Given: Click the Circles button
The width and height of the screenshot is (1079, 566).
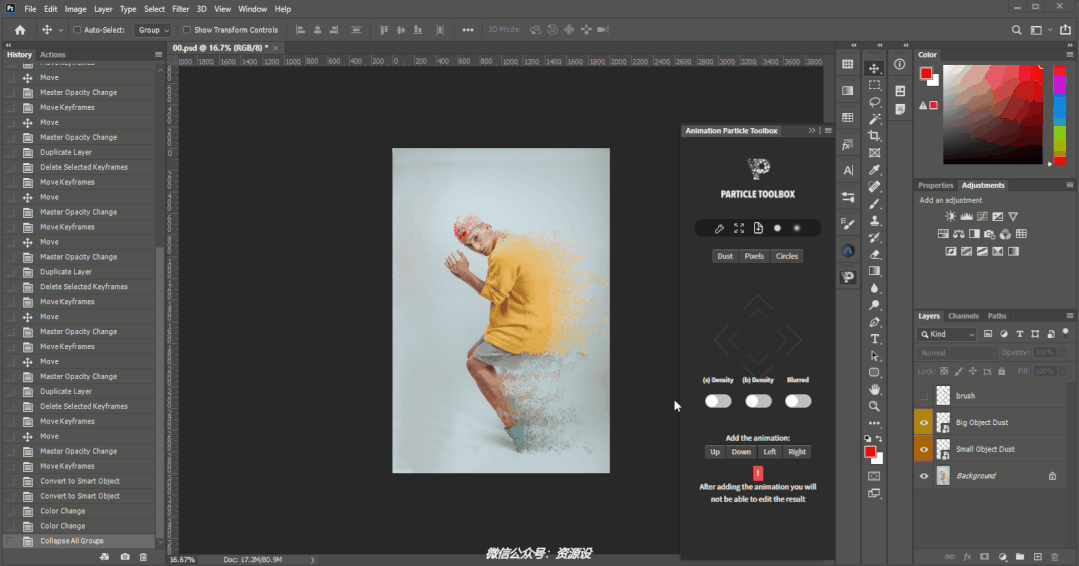Looking at the screenshot, I should tap(787, 256).
